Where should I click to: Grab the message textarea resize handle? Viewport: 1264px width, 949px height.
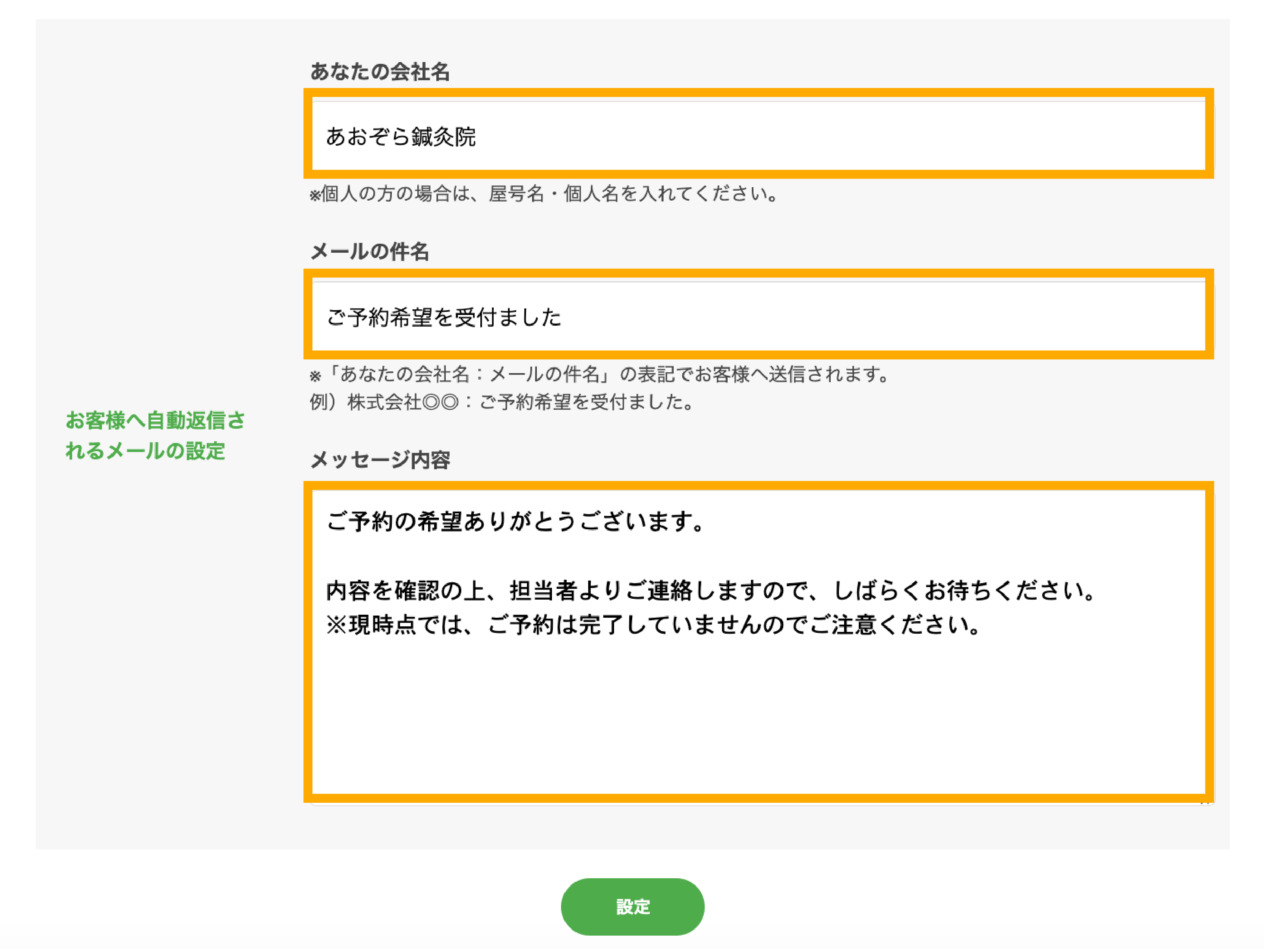click(1205, 799)
